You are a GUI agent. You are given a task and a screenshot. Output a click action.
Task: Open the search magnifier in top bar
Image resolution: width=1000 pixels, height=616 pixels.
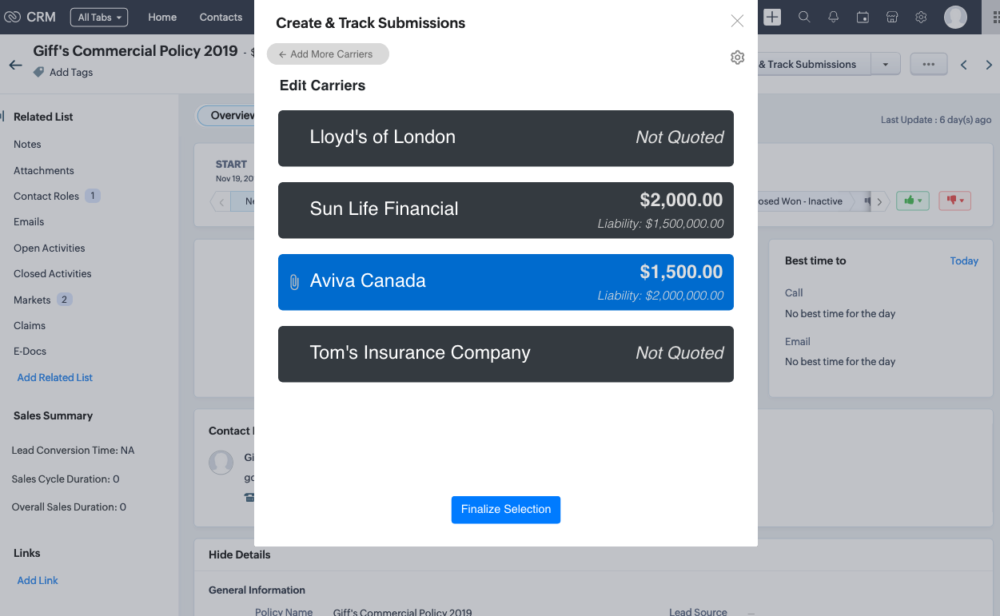coord(804,17)
